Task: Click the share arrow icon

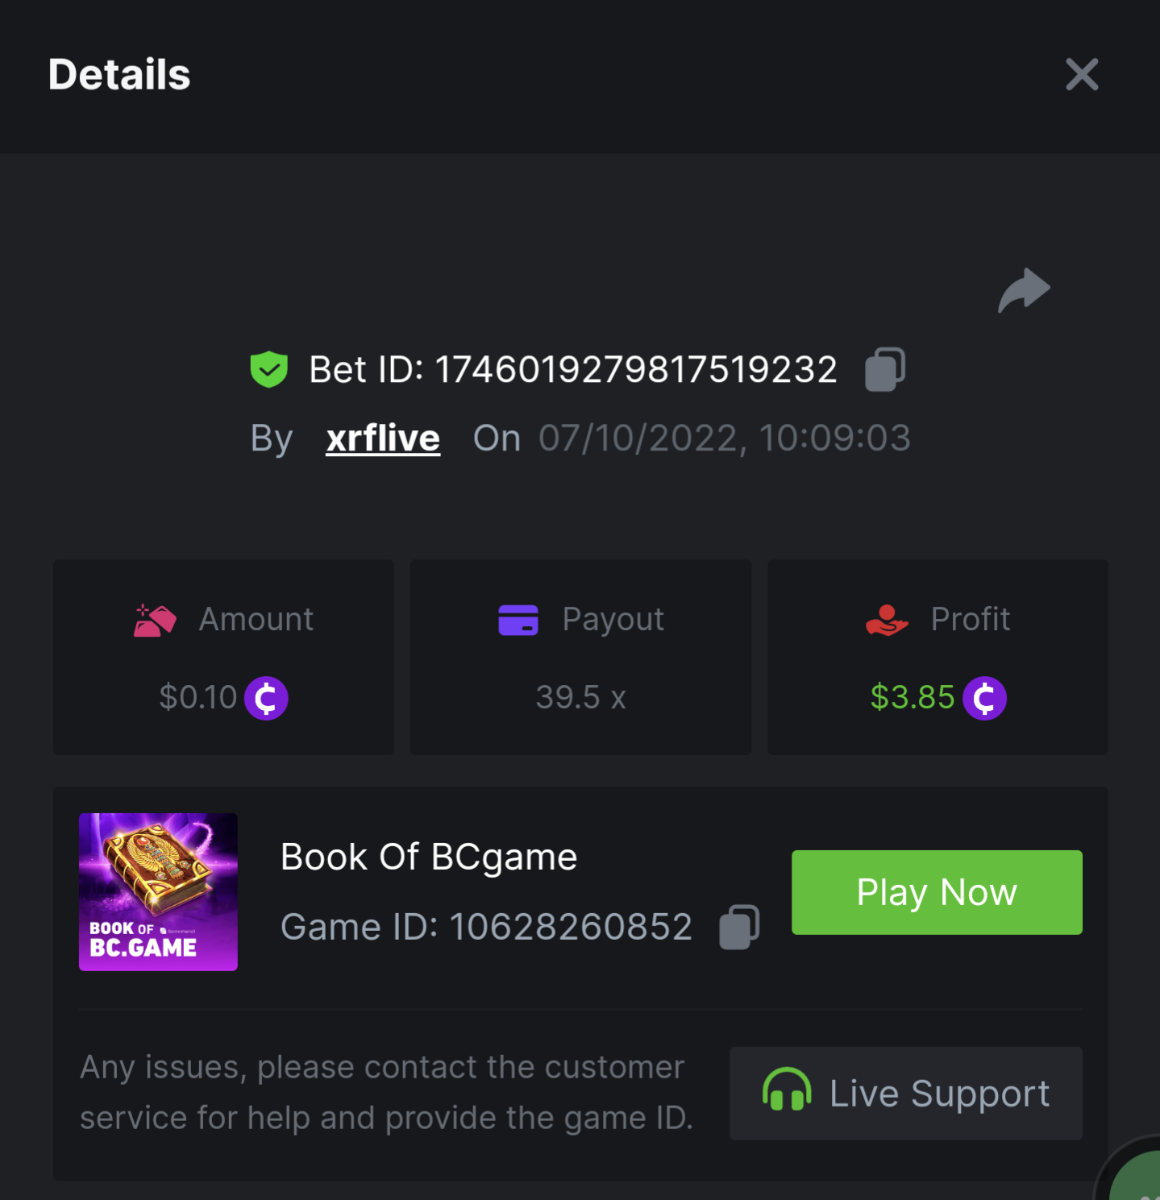Action: 1024,291
